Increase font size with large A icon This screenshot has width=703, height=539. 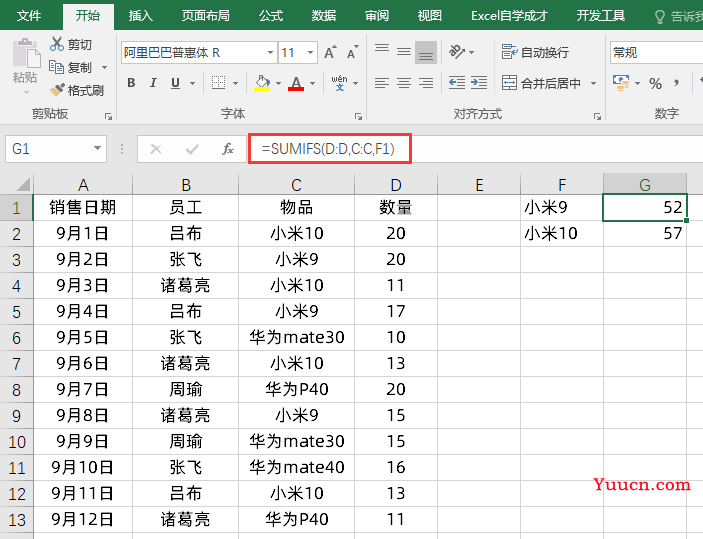pos(330,52)
